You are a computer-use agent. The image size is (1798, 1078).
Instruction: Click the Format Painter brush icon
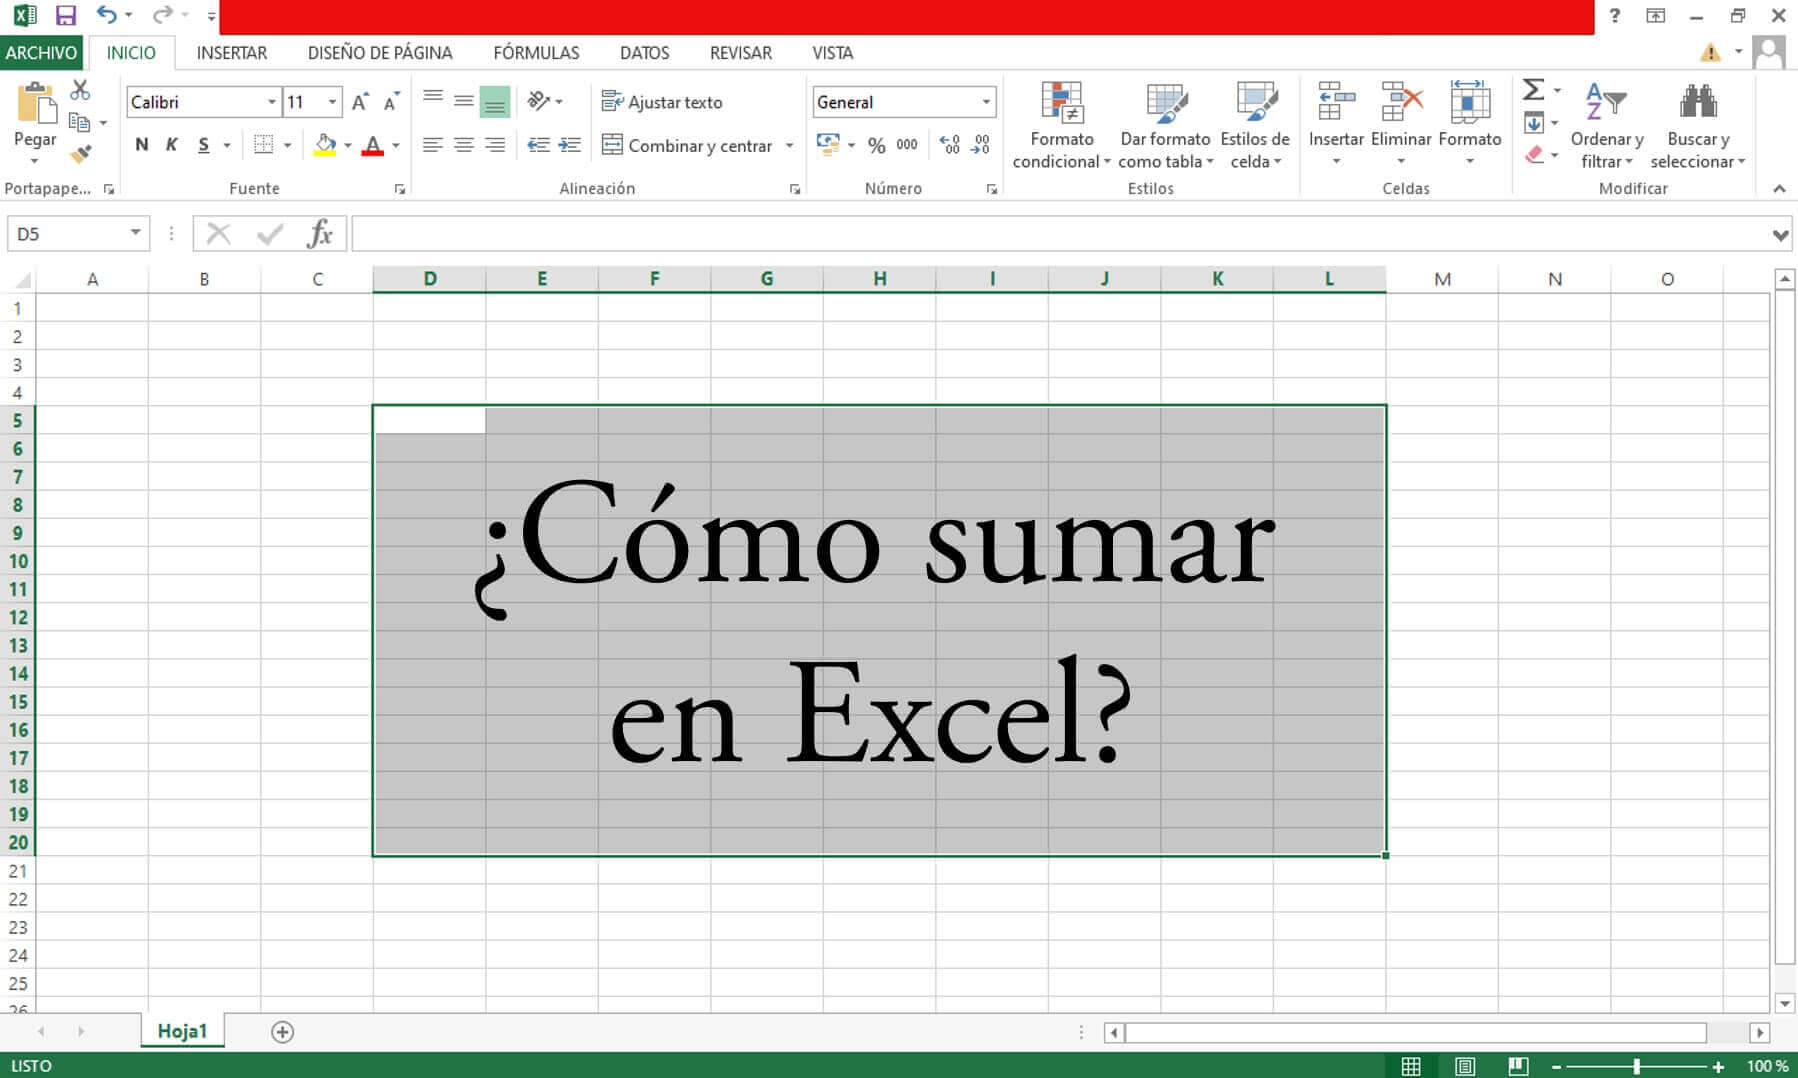pos(80,154)
